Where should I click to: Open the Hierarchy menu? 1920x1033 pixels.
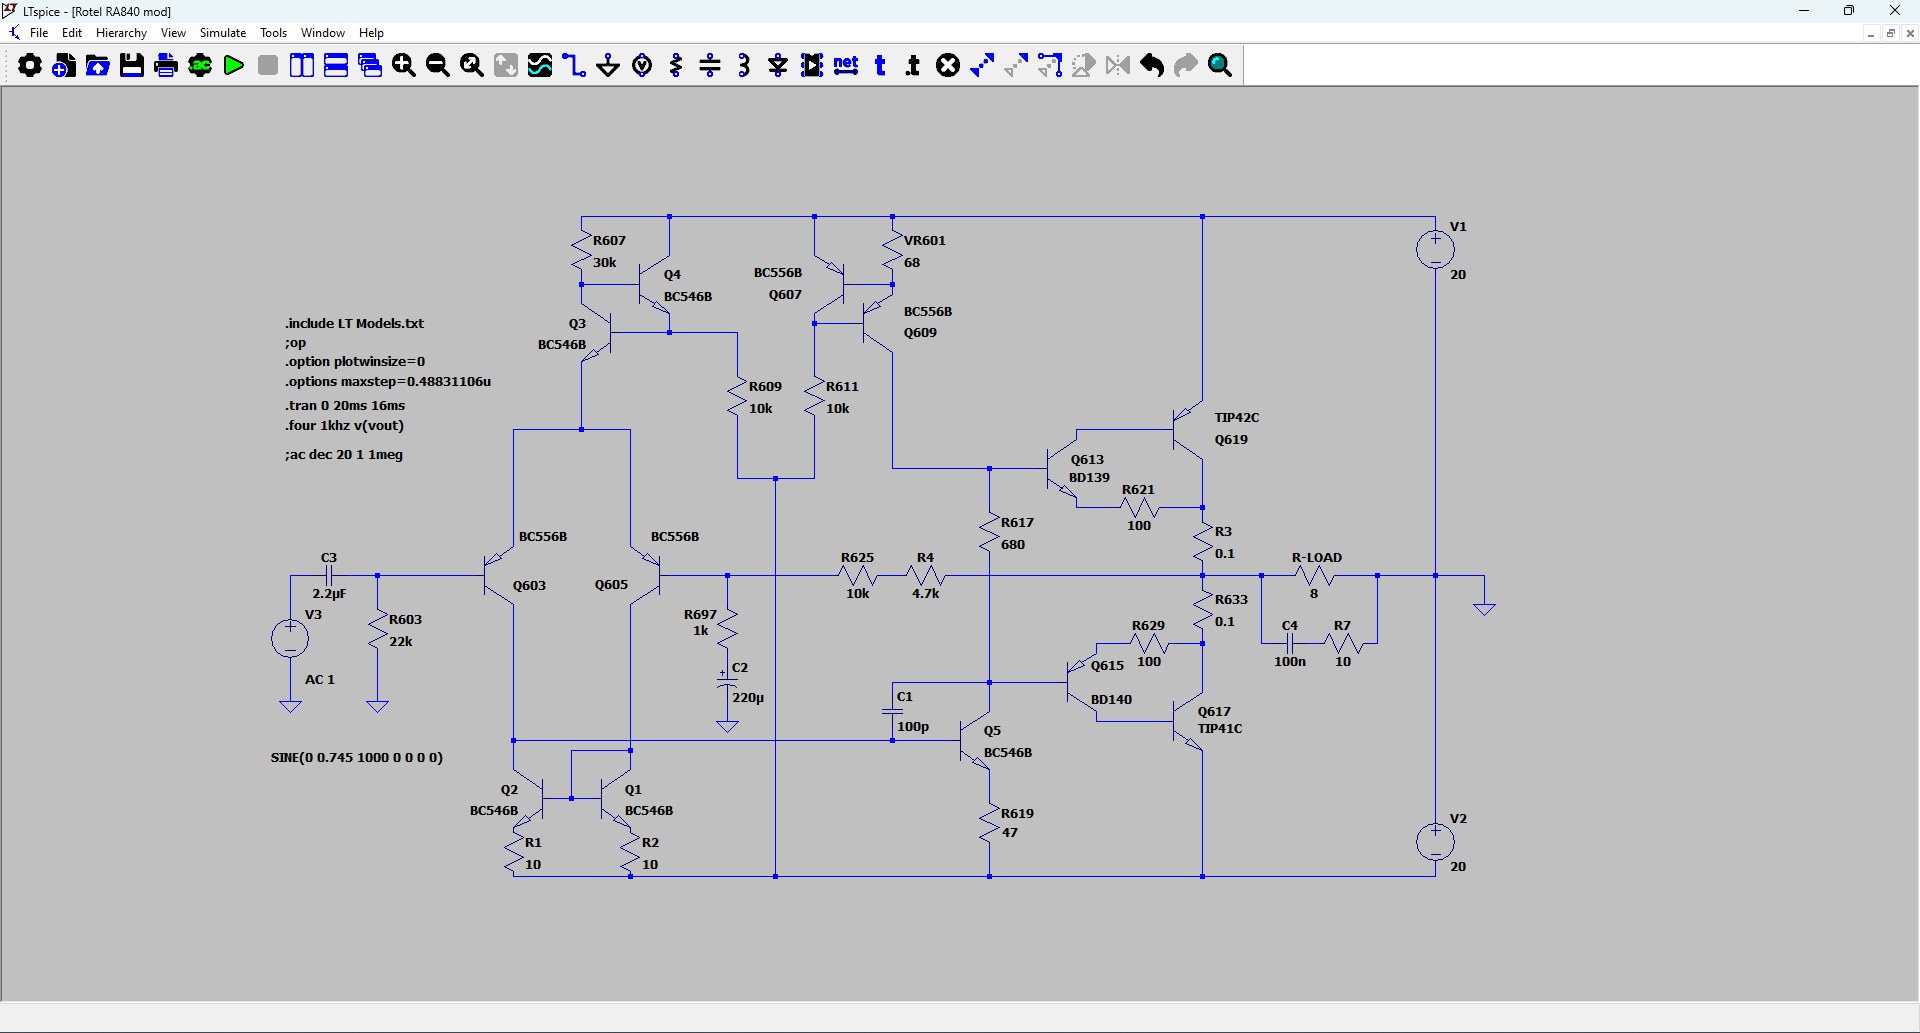point(121,33)
